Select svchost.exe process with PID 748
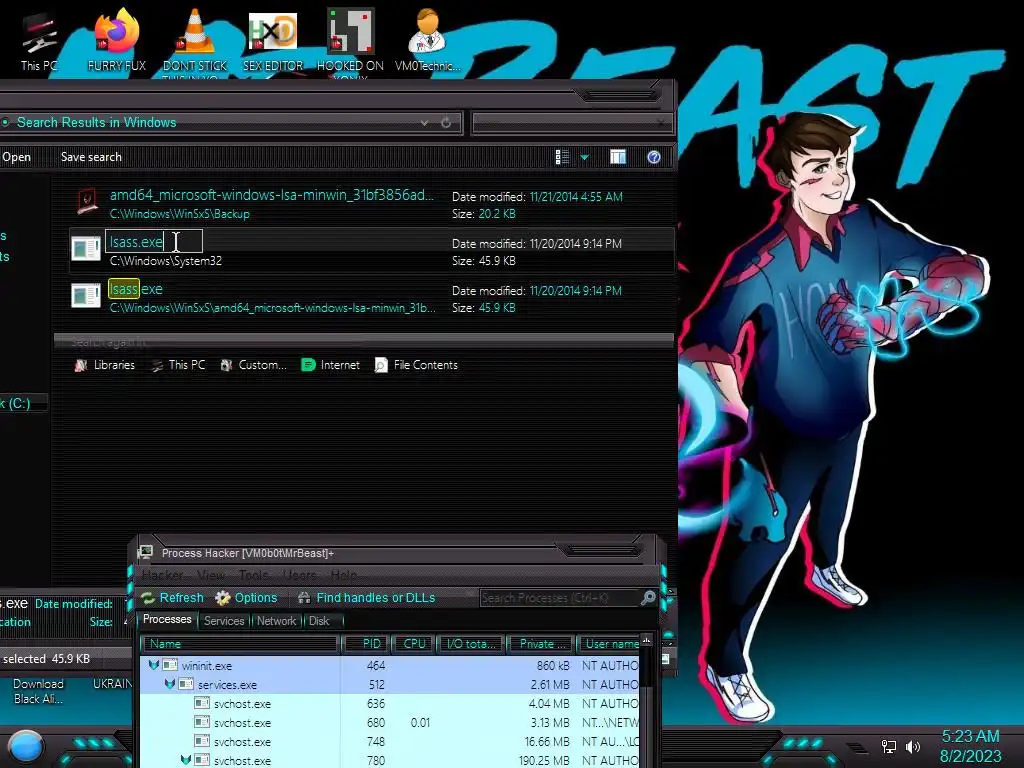 389,742
